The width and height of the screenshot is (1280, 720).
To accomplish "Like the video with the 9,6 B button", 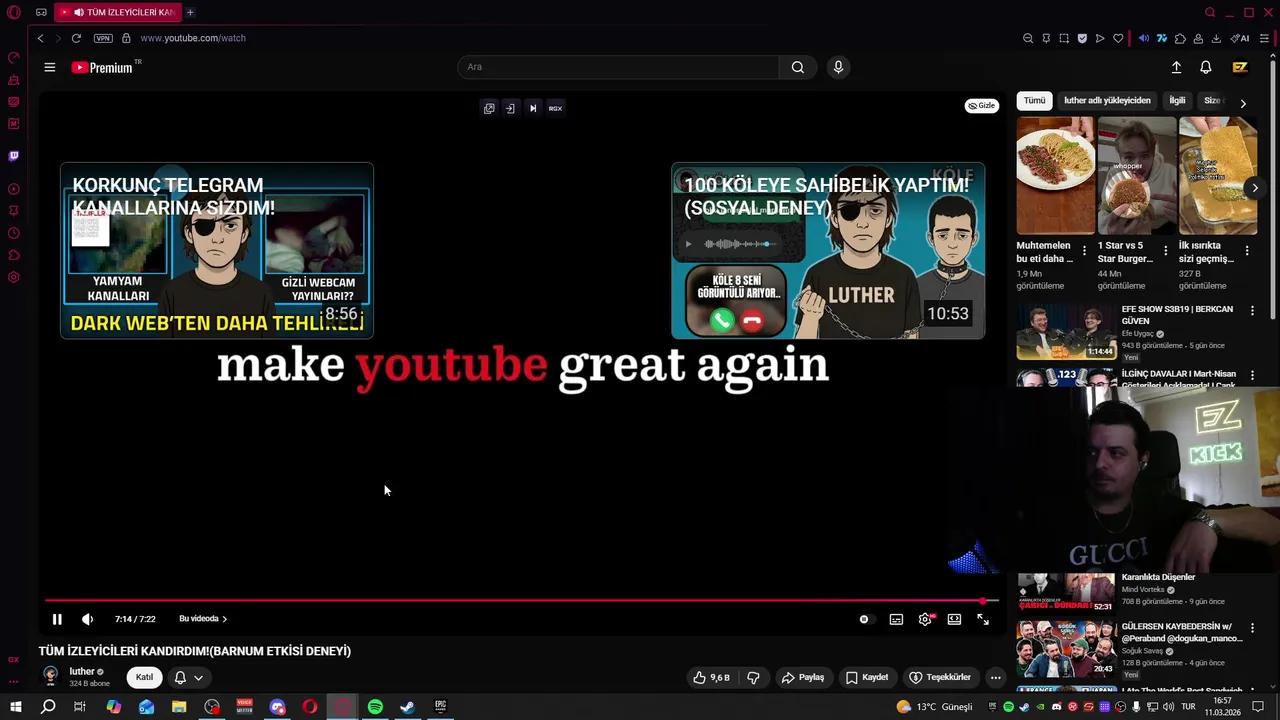I will (711, 677).
